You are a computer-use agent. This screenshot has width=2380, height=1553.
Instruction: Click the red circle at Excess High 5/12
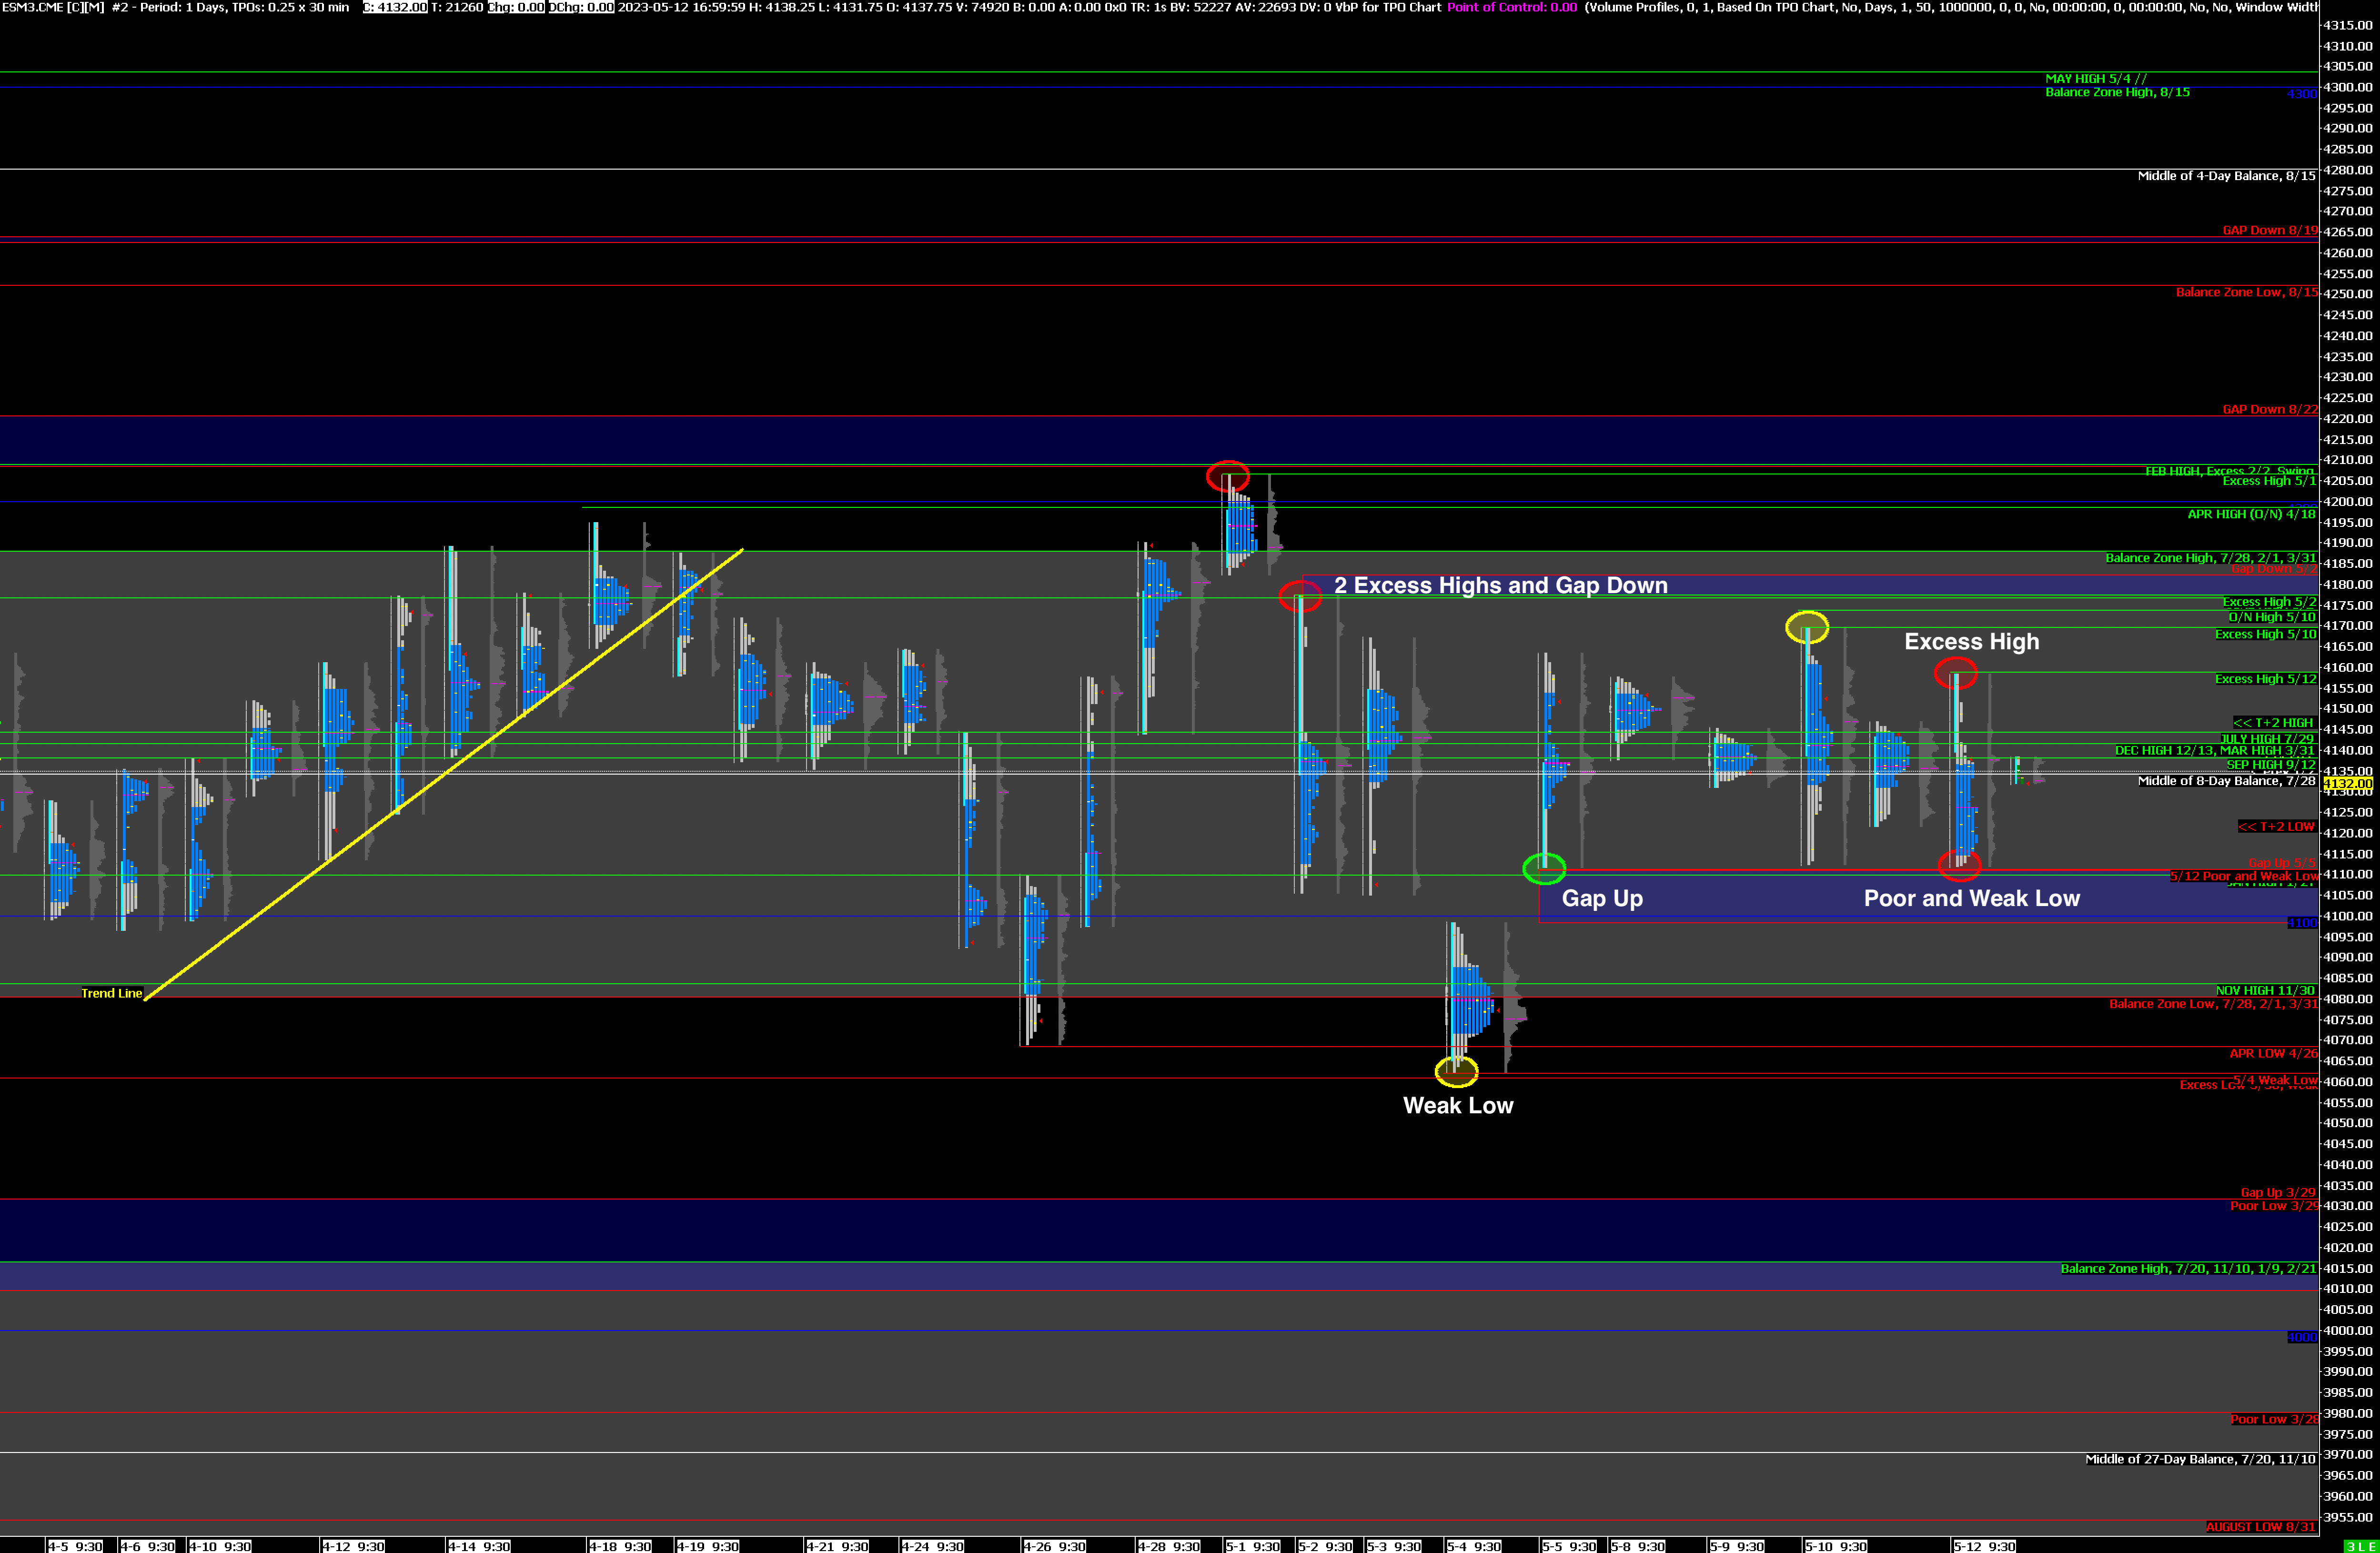pyautogui.click(x=1955, y=673)
